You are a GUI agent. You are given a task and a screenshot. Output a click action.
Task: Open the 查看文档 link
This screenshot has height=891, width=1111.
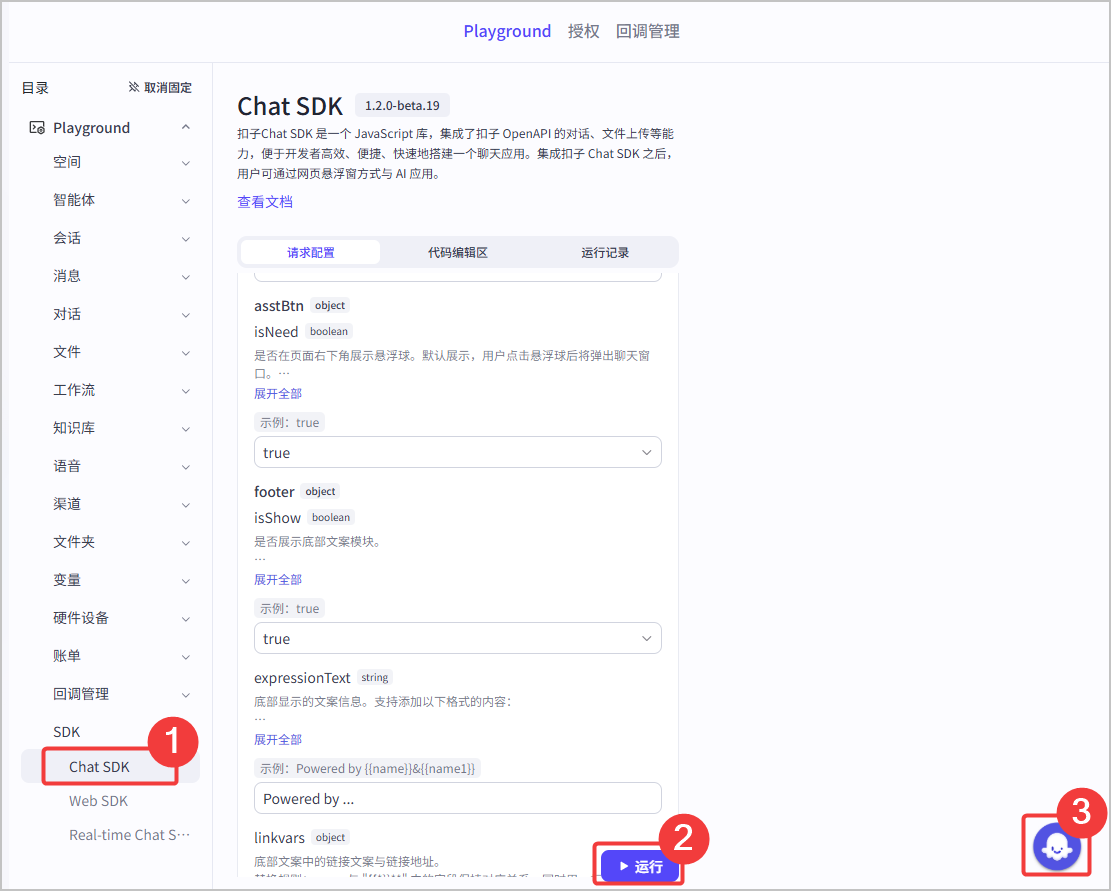coord(265,202)
